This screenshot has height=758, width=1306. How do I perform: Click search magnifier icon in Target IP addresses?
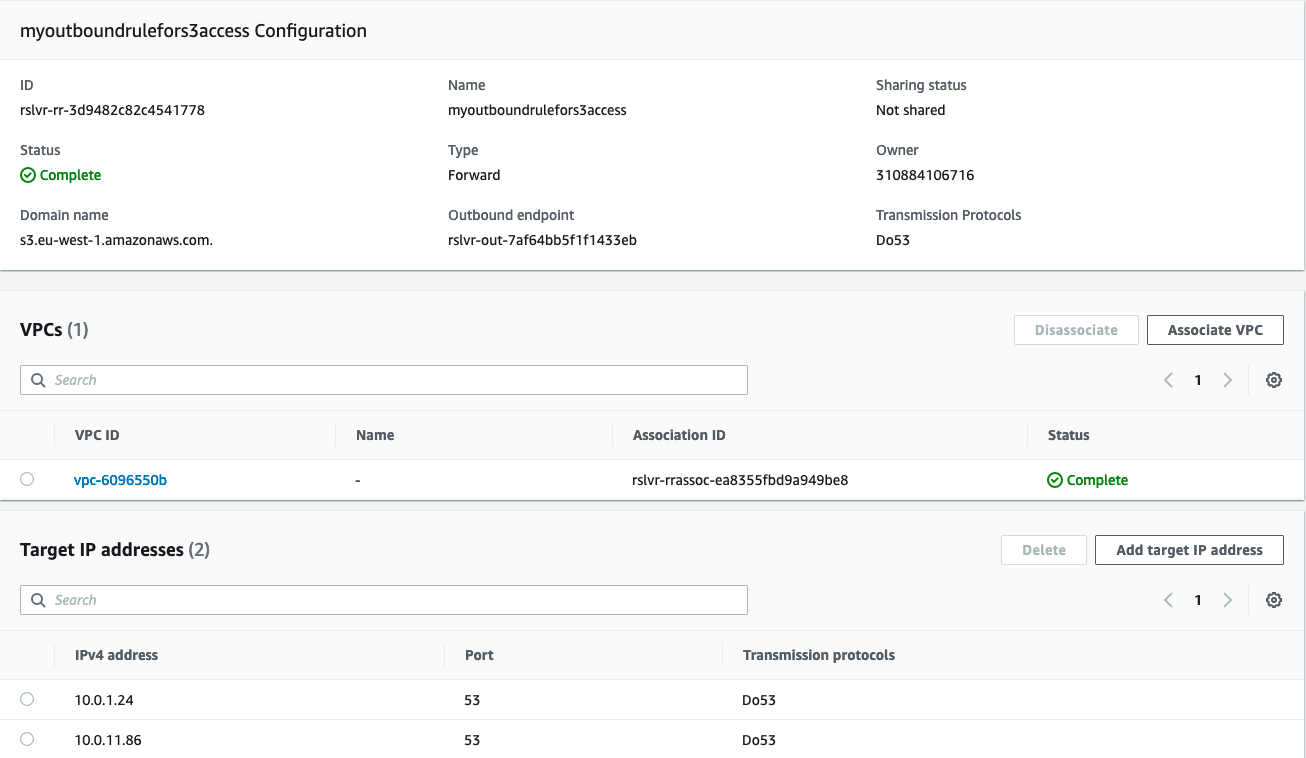tap(38, 600)
